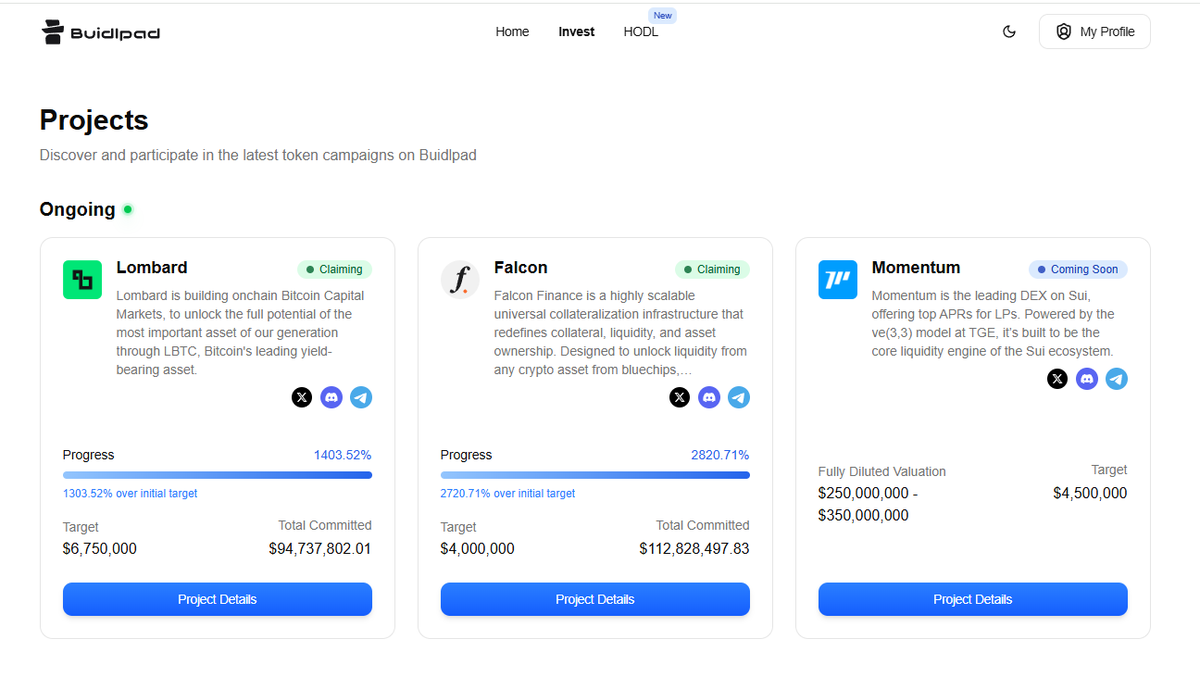The image size is (1200, 677).
Task: Click the Momentum description text
Action: pos(993,324)
